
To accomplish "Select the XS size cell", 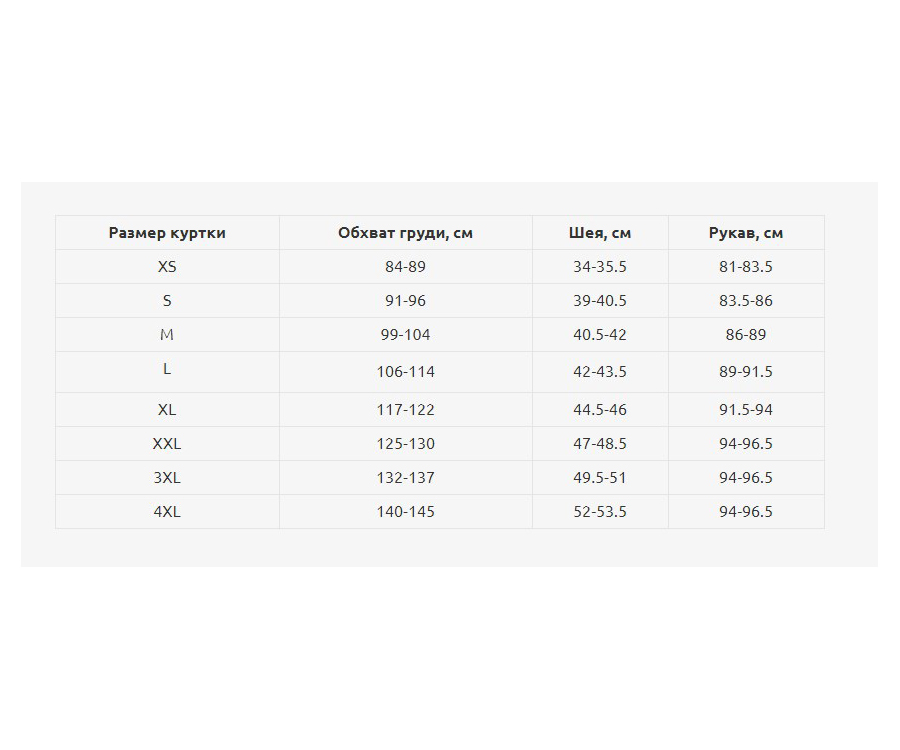I will [167, 267].
